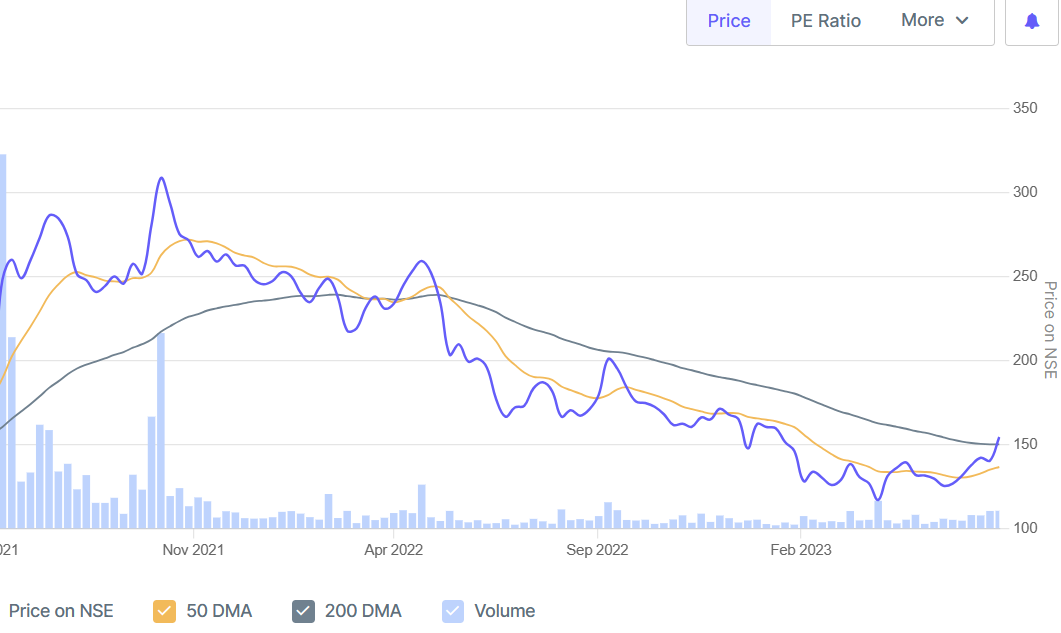
Task: Click the price peak near 300 before Nov 2021
Action: point(161,179)
